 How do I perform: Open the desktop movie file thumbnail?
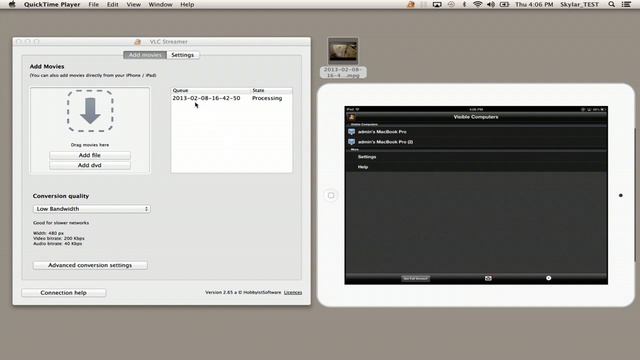tap(343, 51)
